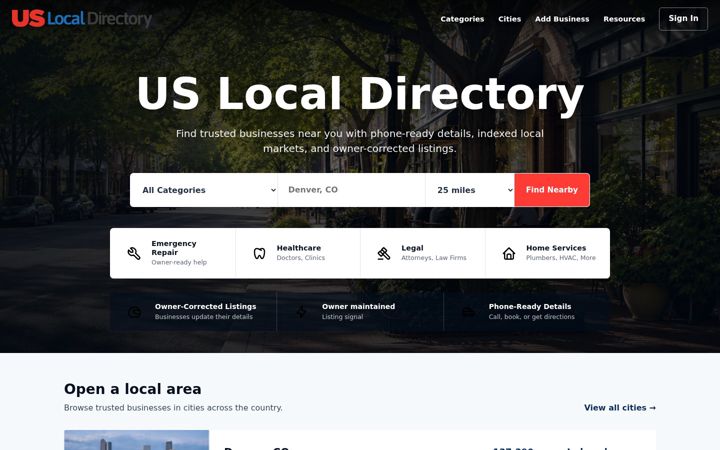
Task: Click 'Browse trusted businesses in cities' text
Action: [173, 408]
